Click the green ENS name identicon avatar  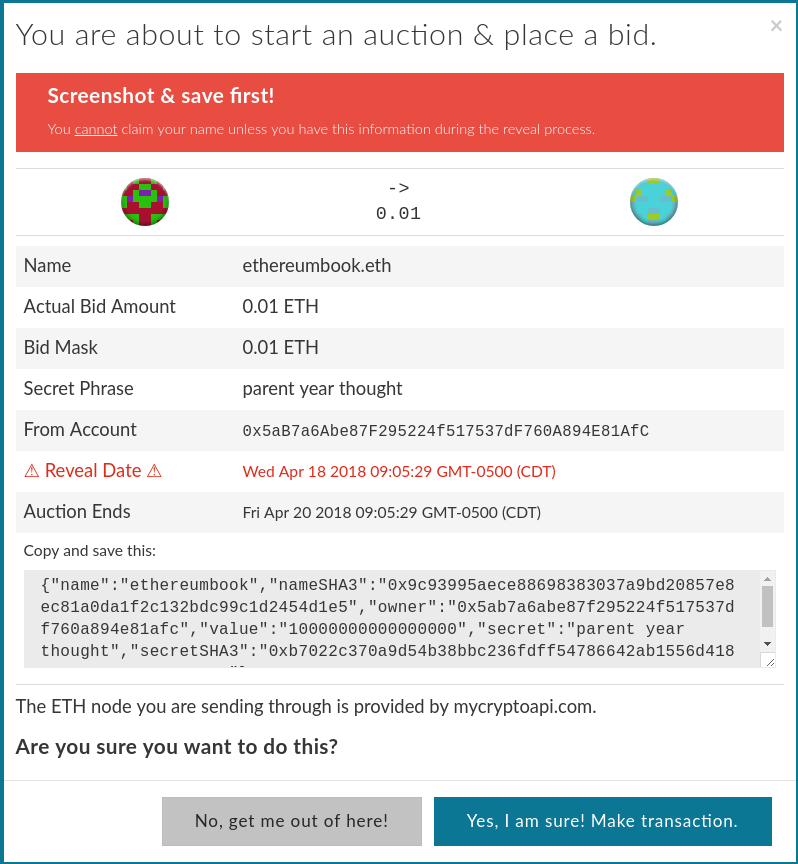pyautogui.click(x=144, y=201)
